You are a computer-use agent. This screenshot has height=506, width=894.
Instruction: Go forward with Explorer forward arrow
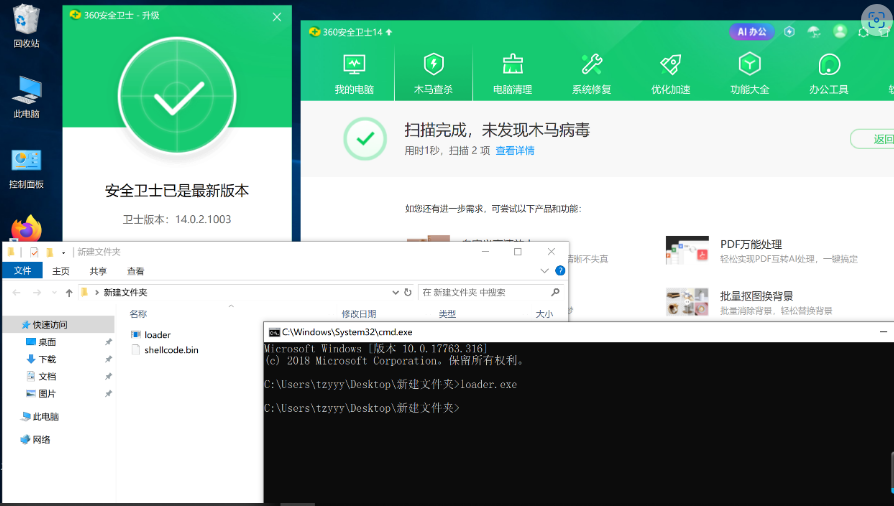pyautogui.click(x=37, y=293)
